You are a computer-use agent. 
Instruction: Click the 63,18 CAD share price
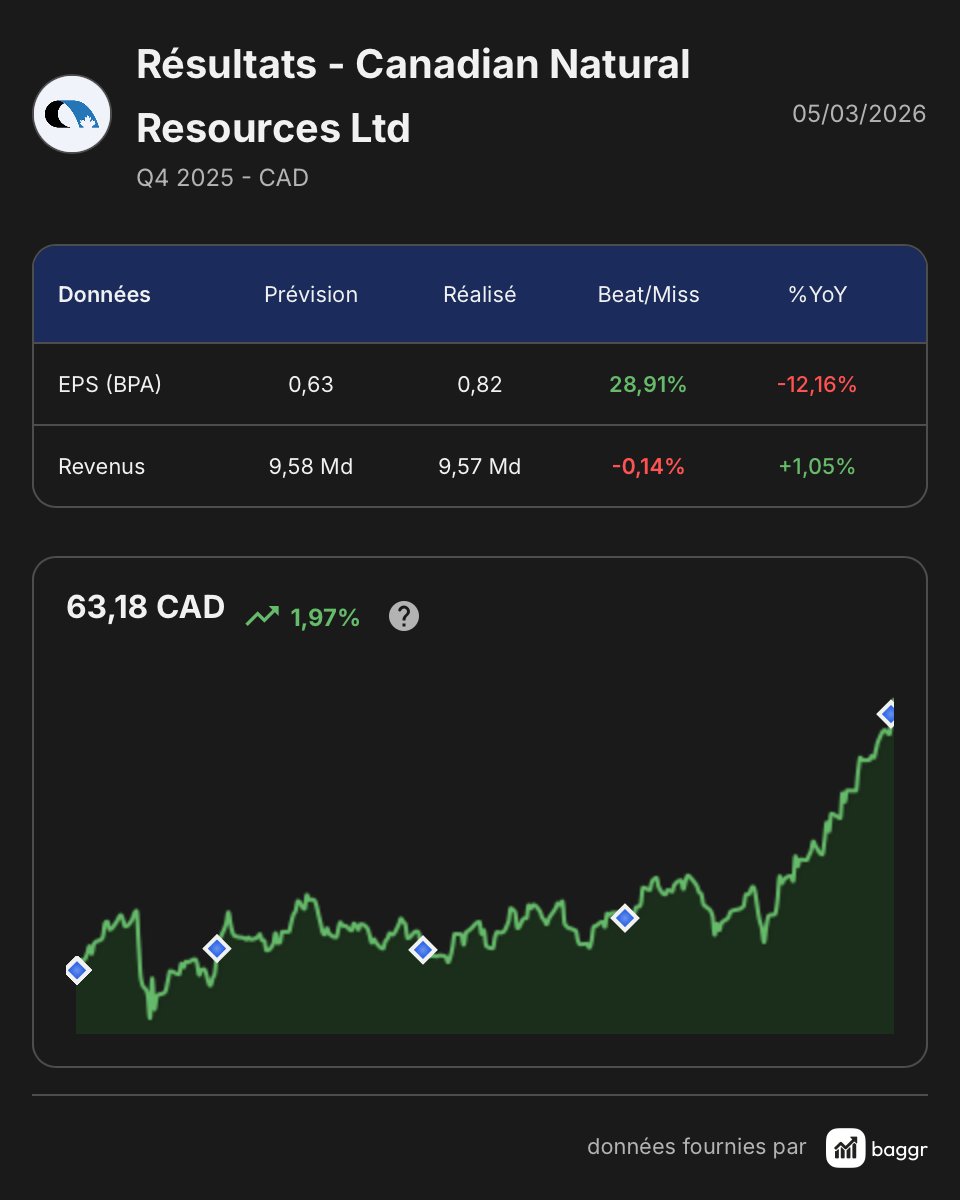coord(146,607)
